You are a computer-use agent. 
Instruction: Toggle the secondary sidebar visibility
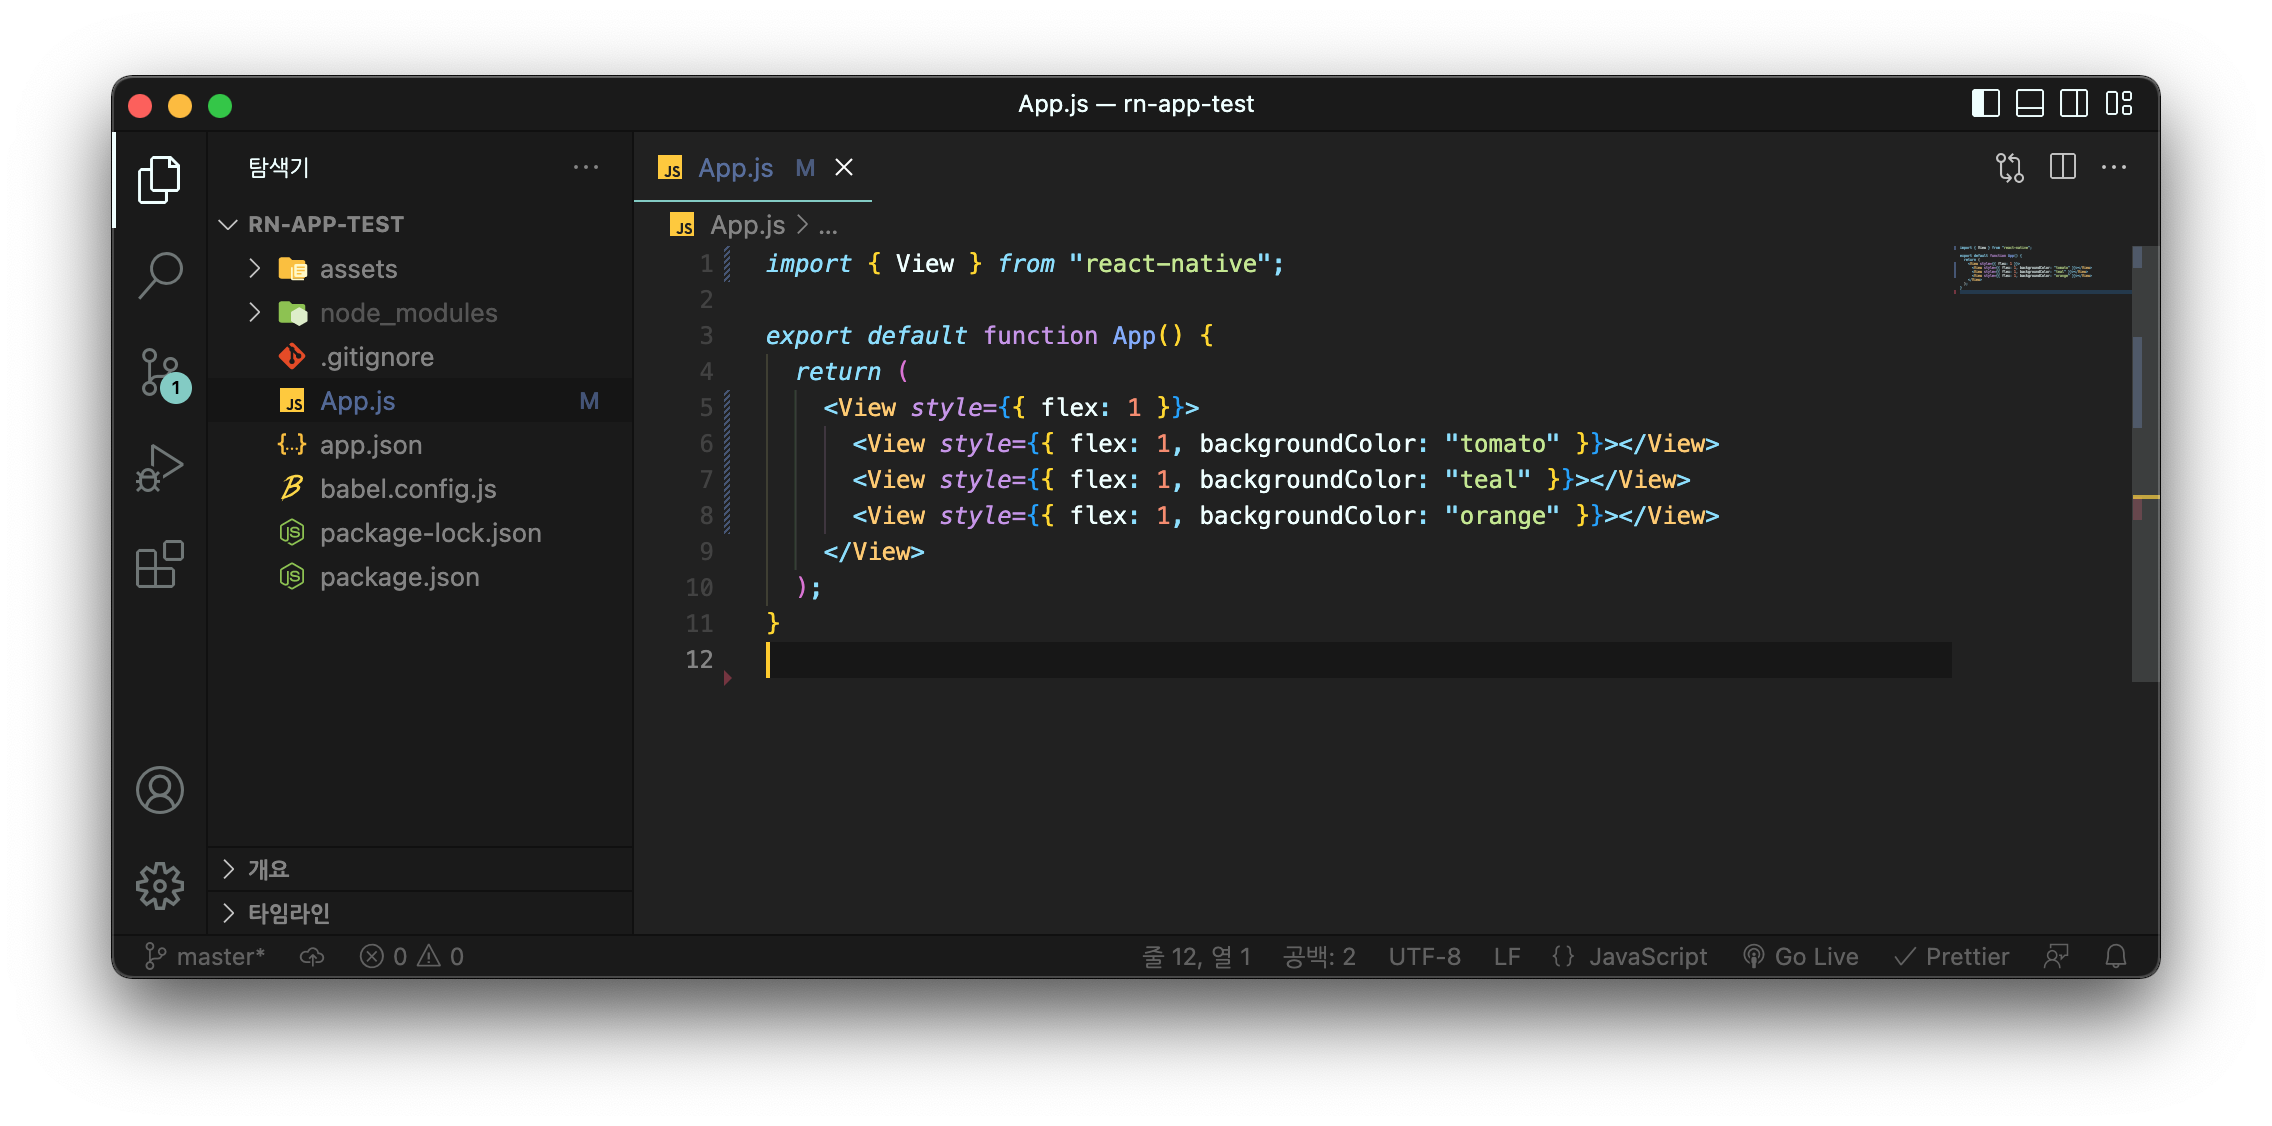point(2073,104)
